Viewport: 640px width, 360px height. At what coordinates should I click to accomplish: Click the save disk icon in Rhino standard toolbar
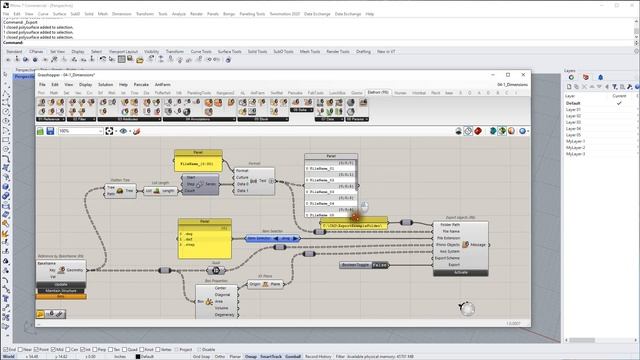click(130, 59)
